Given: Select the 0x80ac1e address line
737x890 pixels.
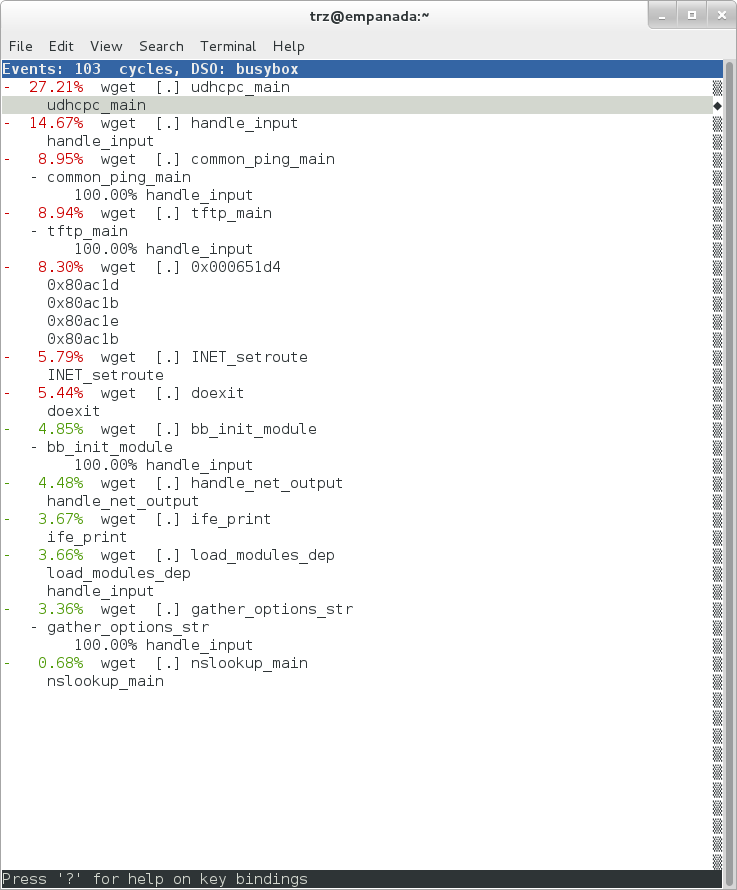Looking at the screenshot, I should point(83,321).
